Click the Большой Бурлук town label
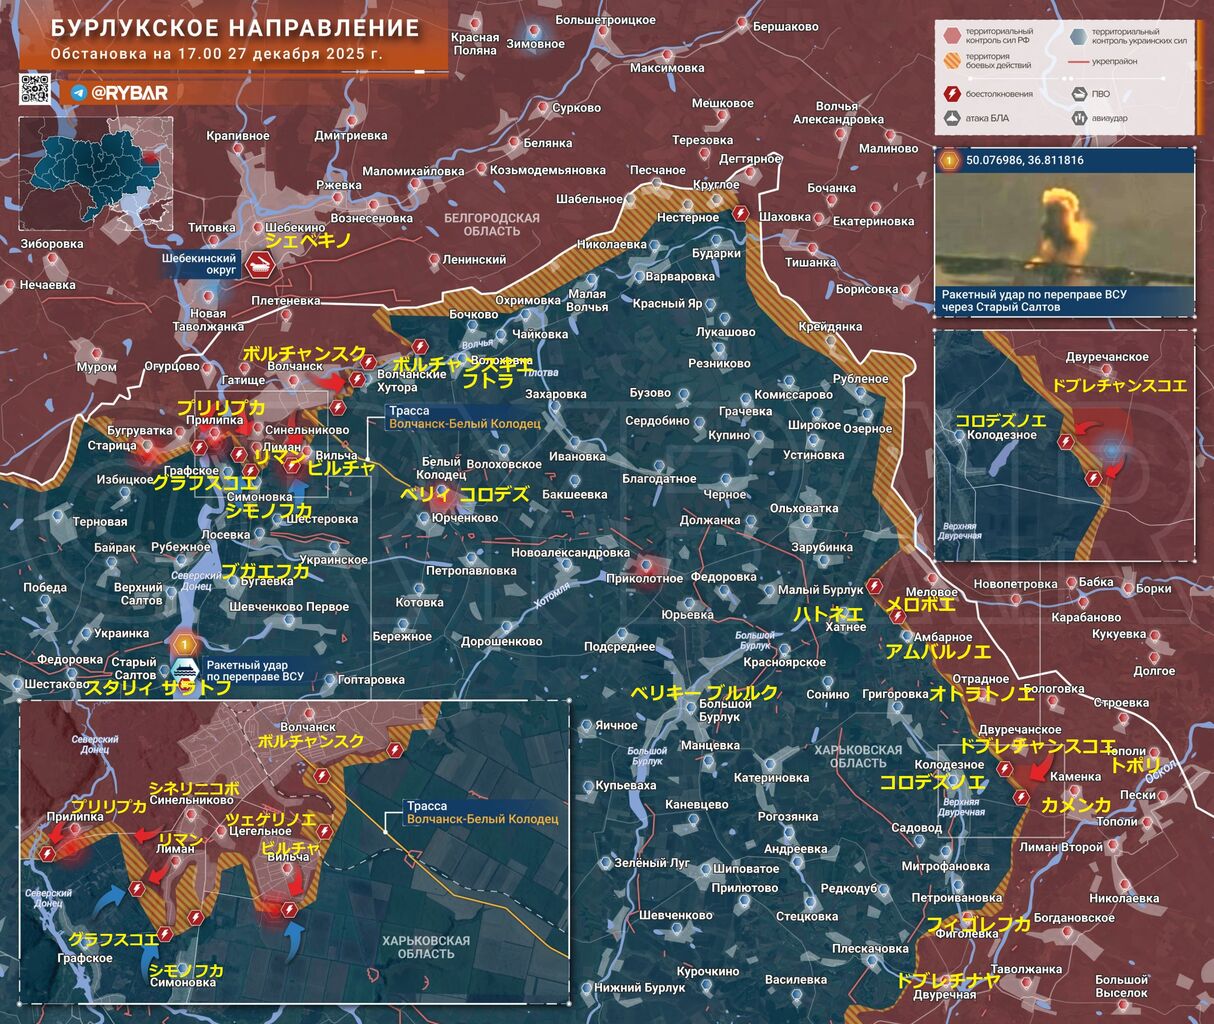This screenshot has width=1214, height=1024. pos(725,710)
